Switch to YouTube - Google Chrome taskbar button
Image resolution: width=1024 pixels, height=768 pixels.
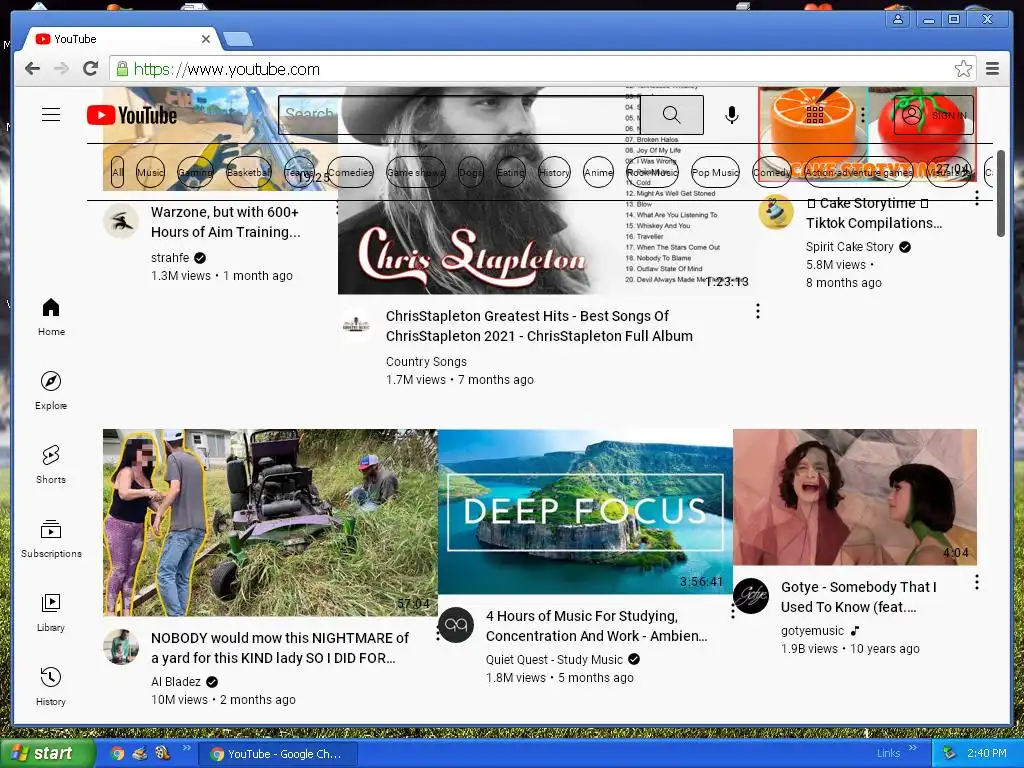point(278,754)
